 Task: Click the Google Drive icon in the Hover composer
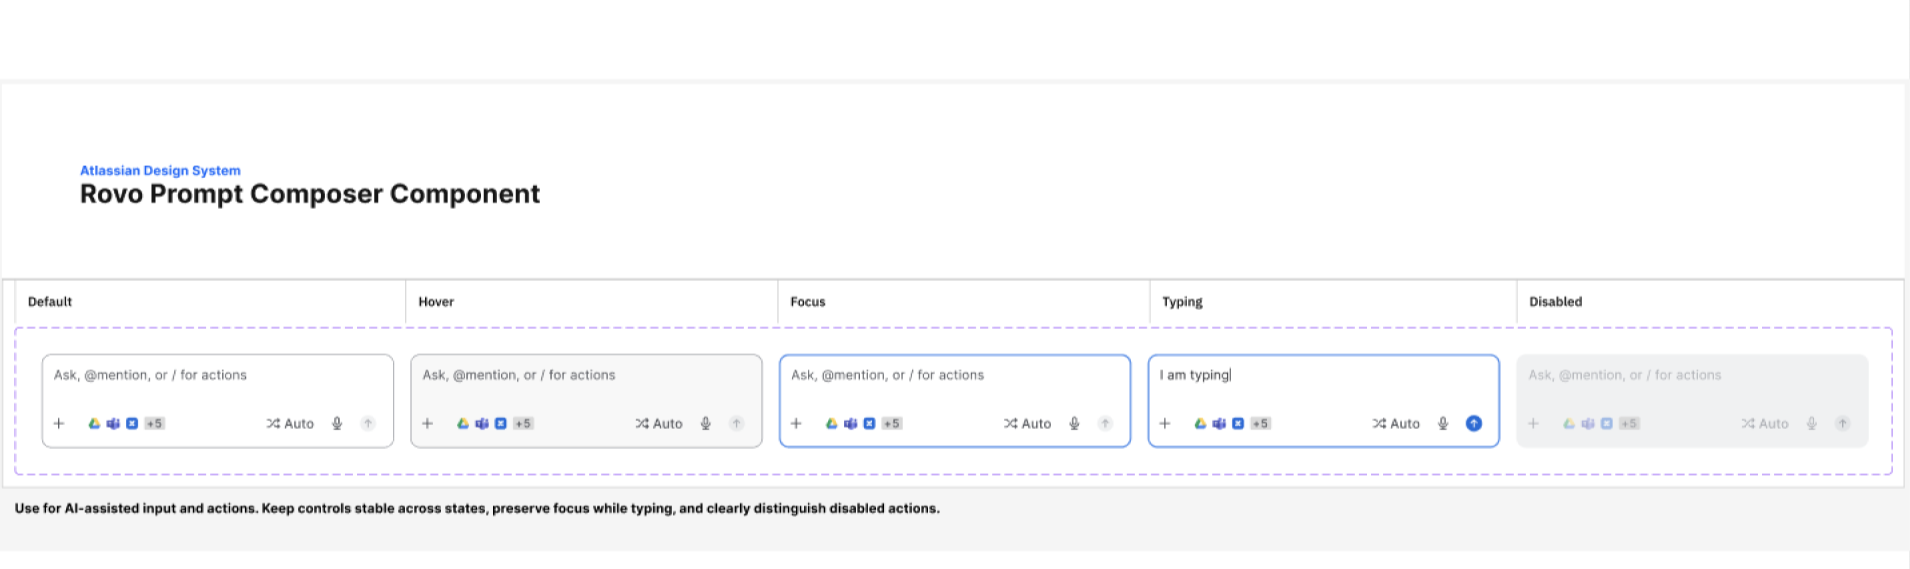tap(463, 424)
